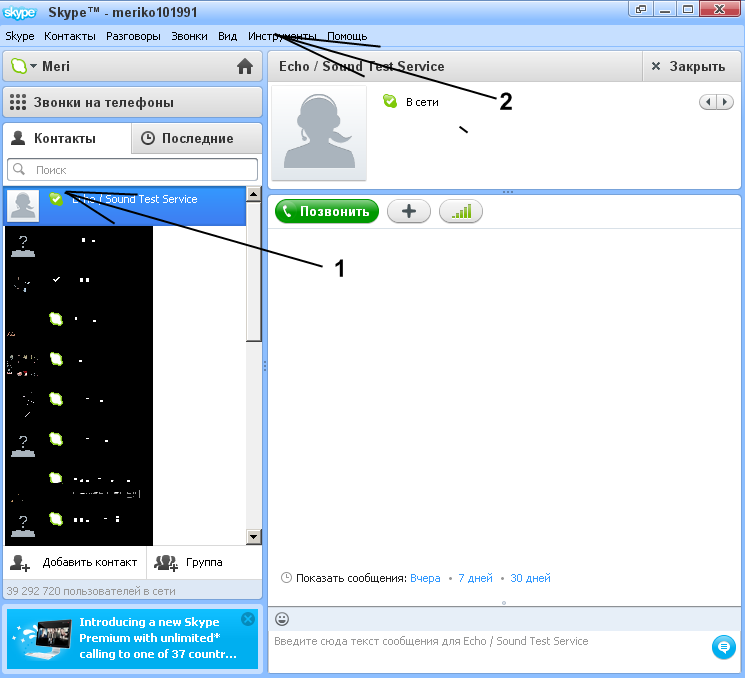The height and width of the screenshot is (678, 745).
Task: Show messages from Вчера
Action: pyautogui.click(x=425, y=578)
